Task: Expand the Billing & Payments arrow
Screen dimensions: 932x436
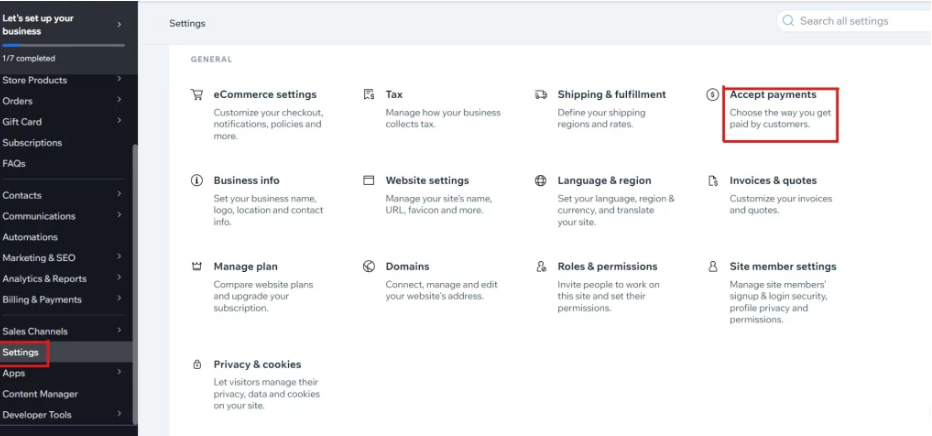Action: click(119, 298)
